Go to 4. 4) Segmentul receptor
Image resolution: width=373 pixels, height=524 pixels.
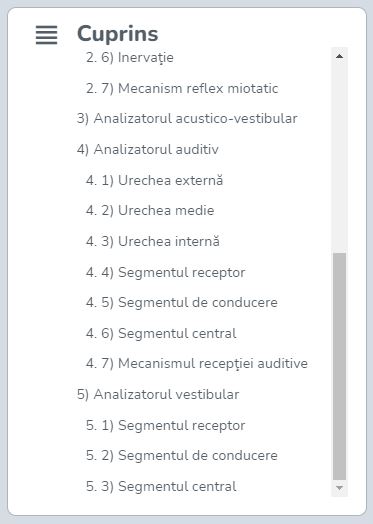point(165,272)
